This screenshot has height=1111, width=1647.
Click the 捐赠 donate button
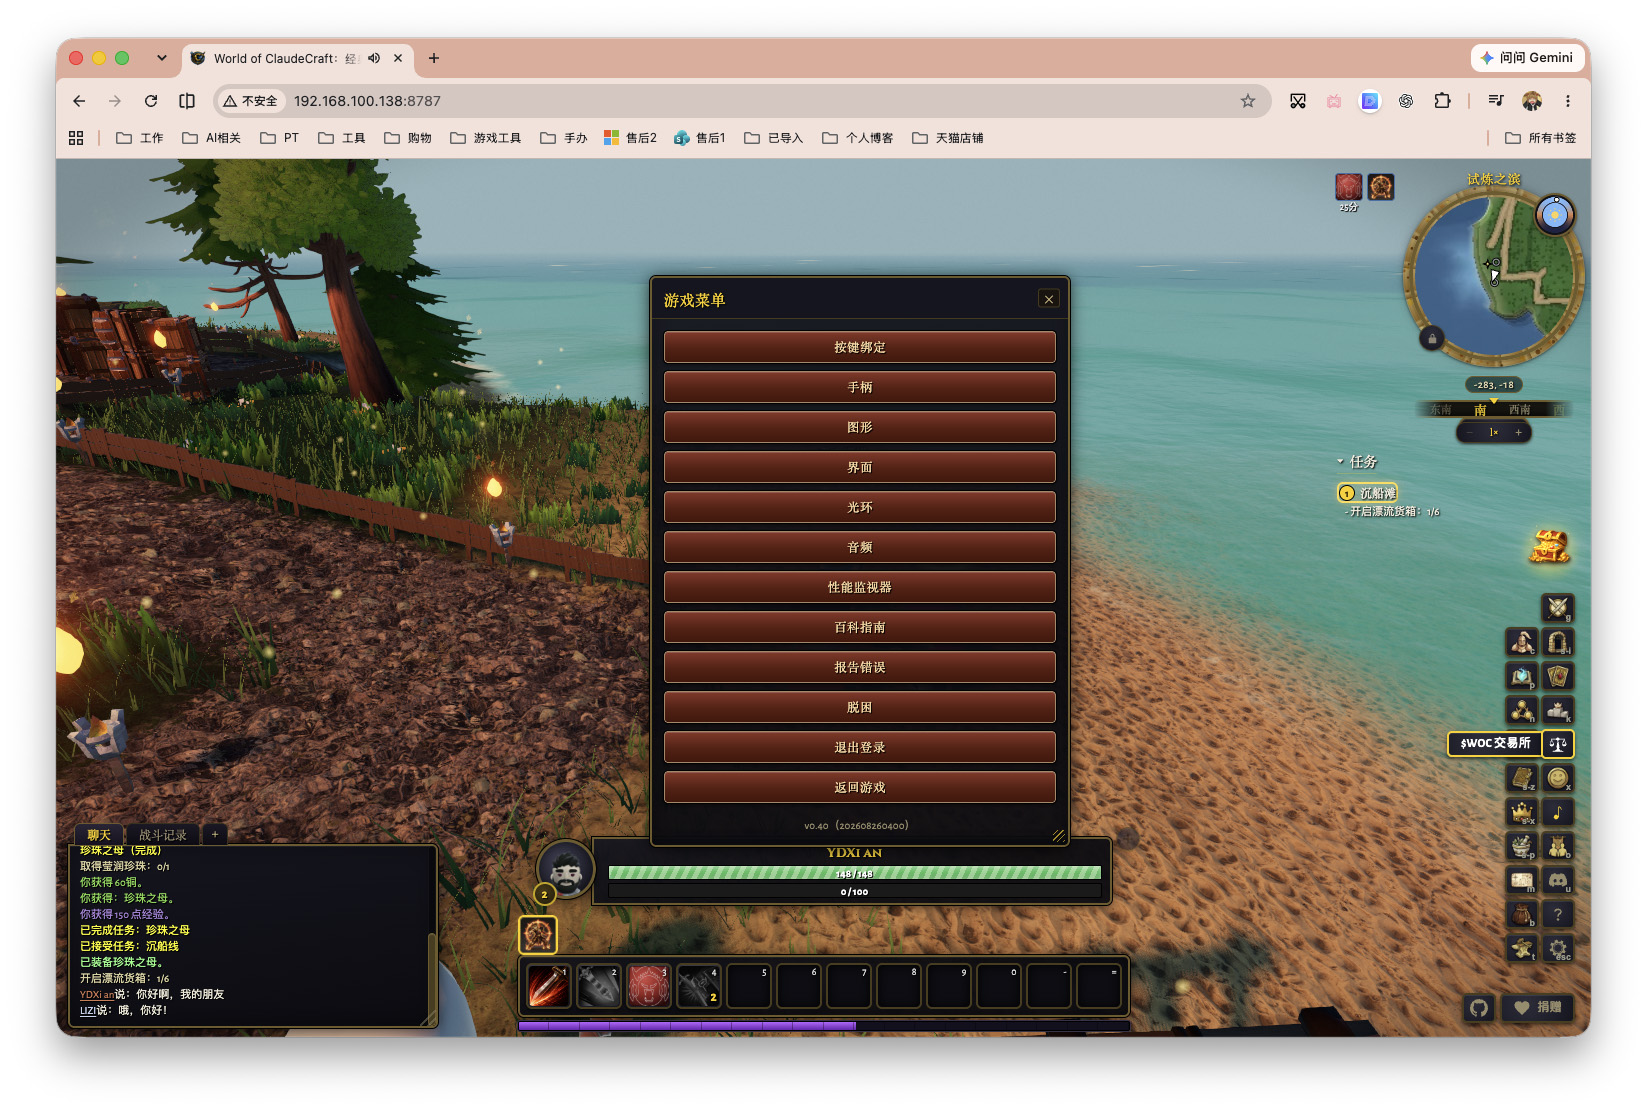click(1537, 1007)
